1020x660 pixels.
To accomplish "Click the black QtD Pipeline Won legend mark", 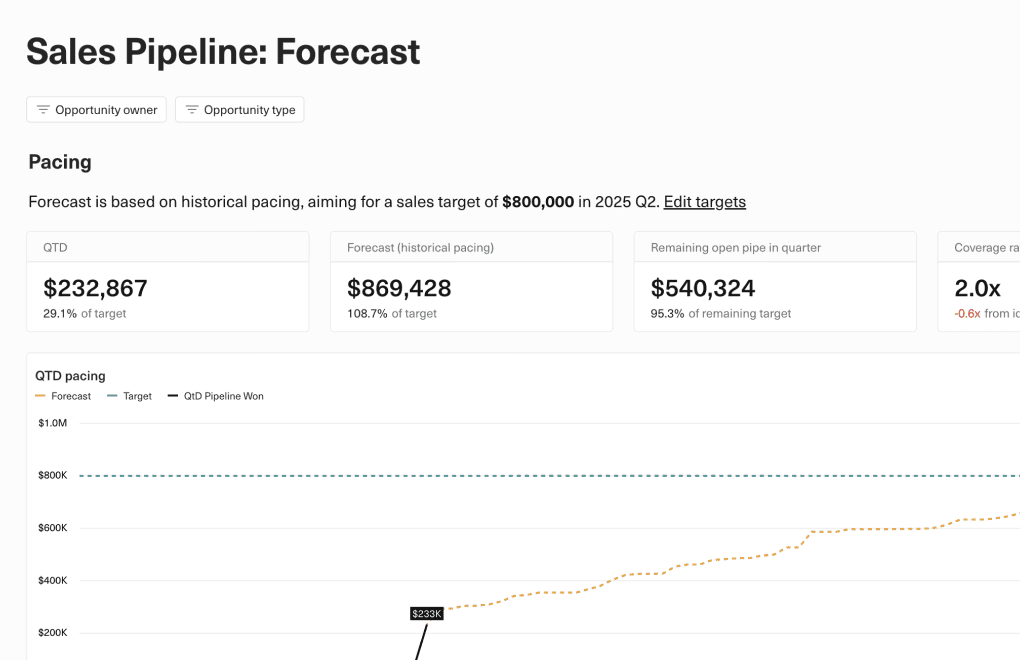I will (172, 396).
